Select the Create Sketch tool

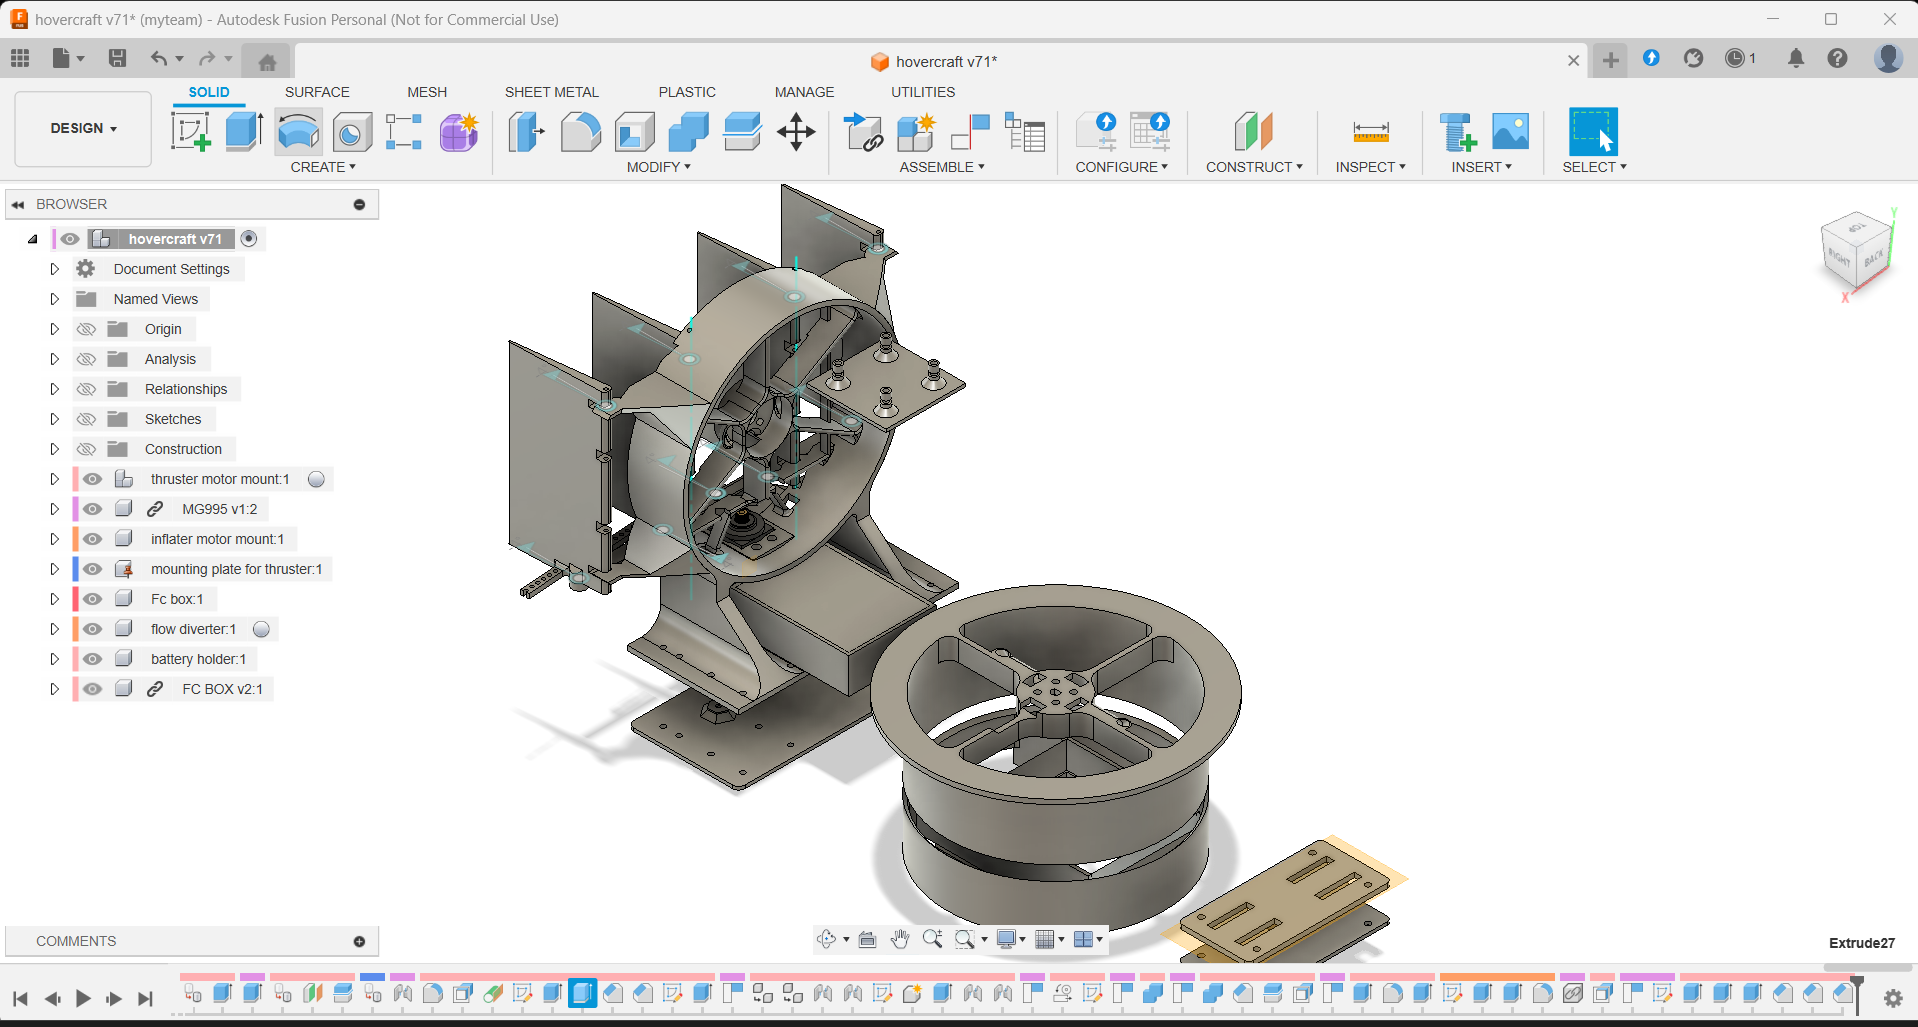click(190, 131)
